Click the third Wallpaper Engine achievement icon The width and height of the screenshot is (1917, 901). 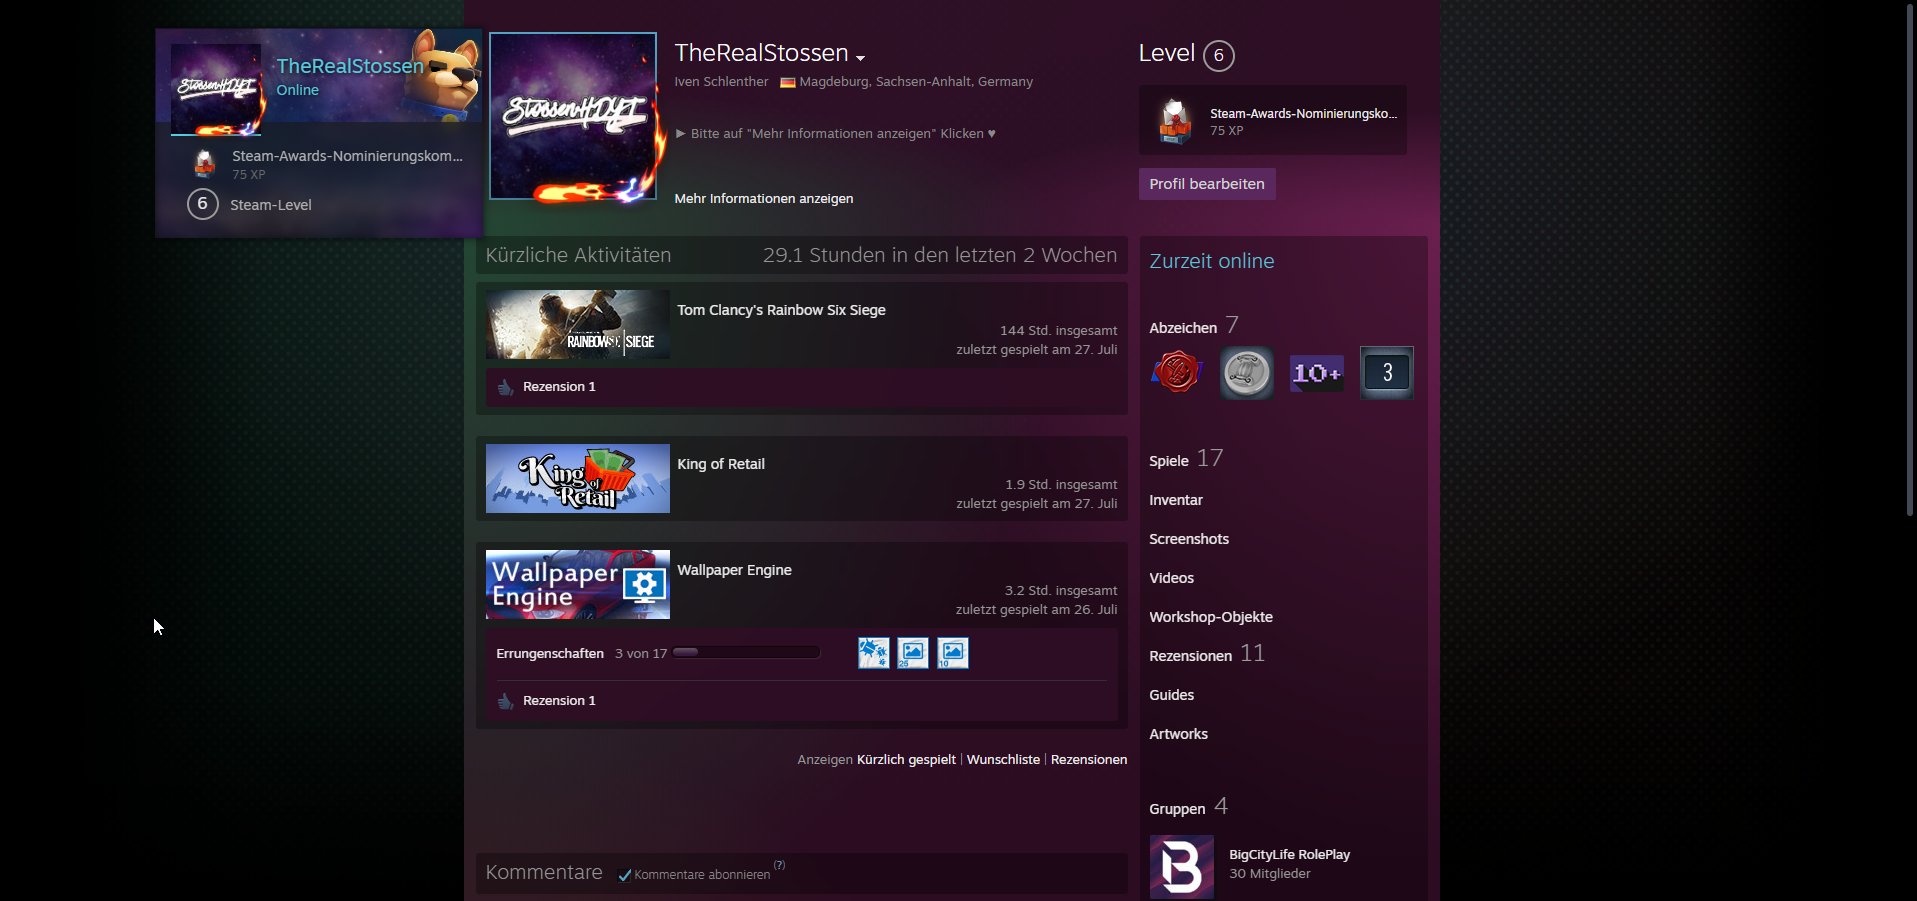[952, 653]
